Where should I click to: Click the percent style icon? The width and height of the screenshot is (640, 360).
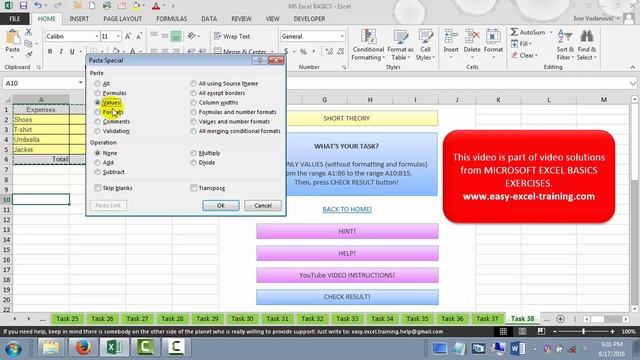[303, 51]
